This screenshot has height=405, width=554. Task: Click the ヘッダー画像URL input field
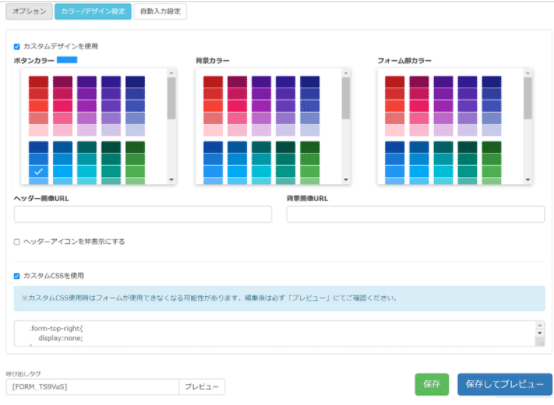(143, 214)
